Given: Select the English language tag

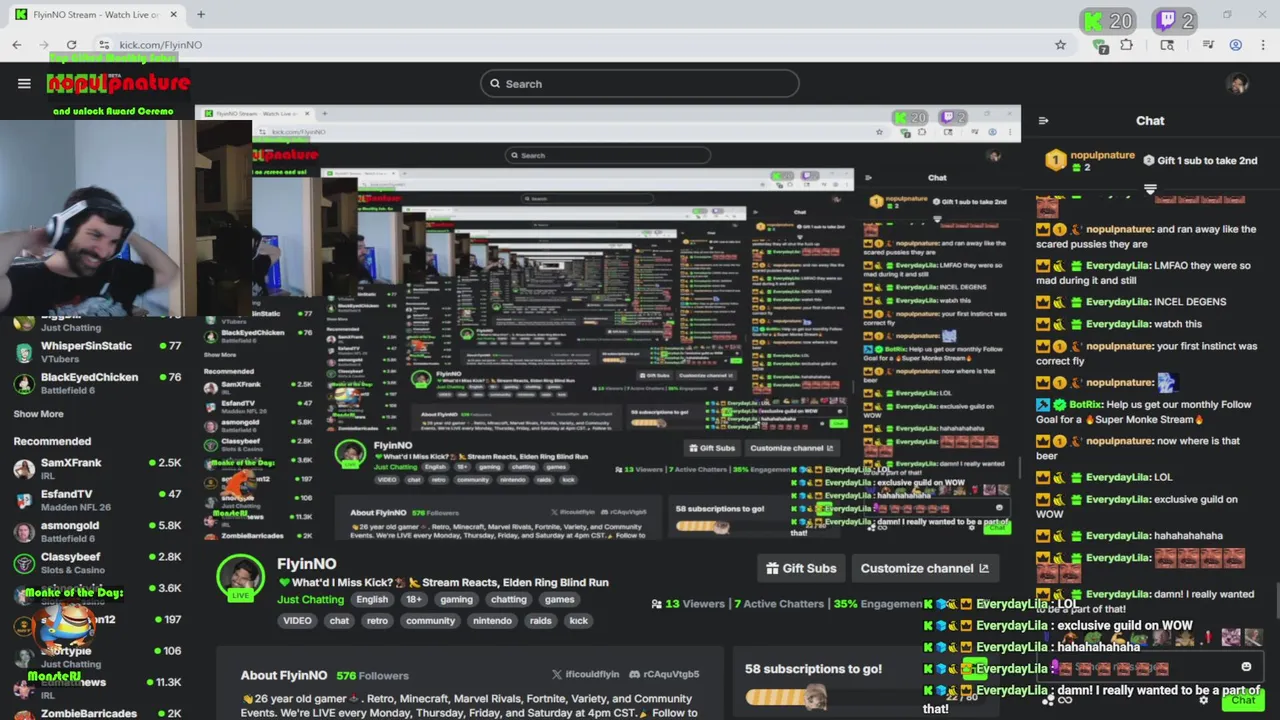Looking at the screenshot, I should (x=372, y=600).
